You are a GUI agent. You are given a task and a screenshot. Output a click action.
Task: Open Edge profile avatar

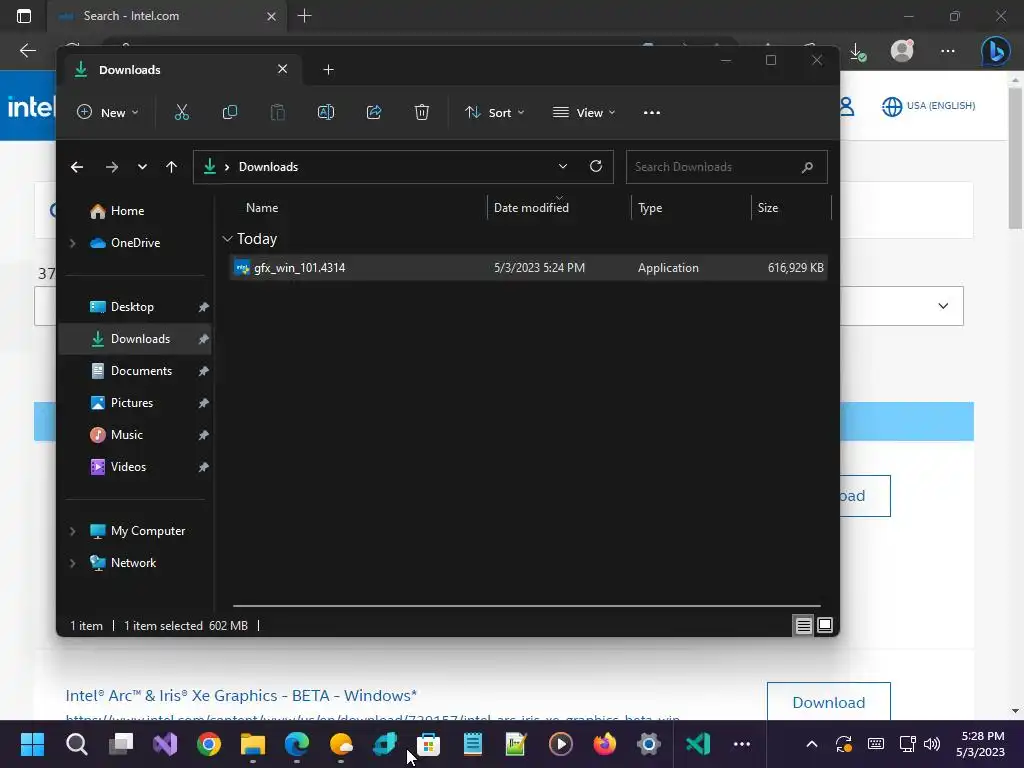[902, 51]
